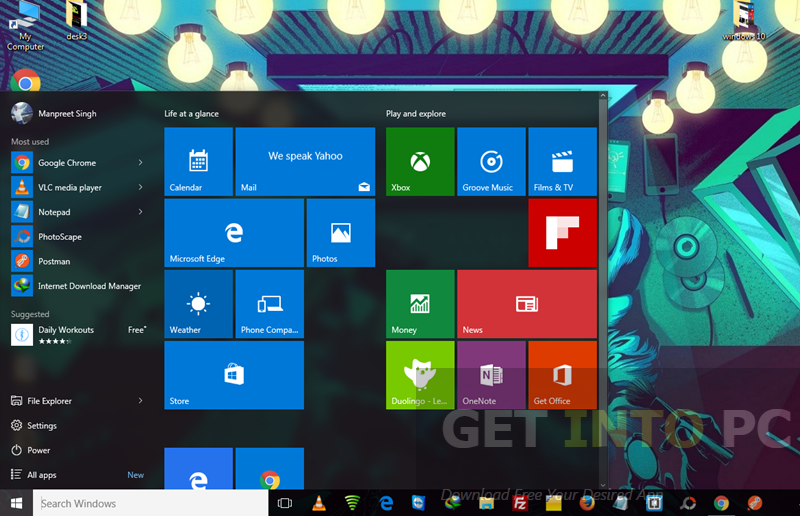Launch the Groove Music tile
The image size is (800, 516).
coord(491,162)
